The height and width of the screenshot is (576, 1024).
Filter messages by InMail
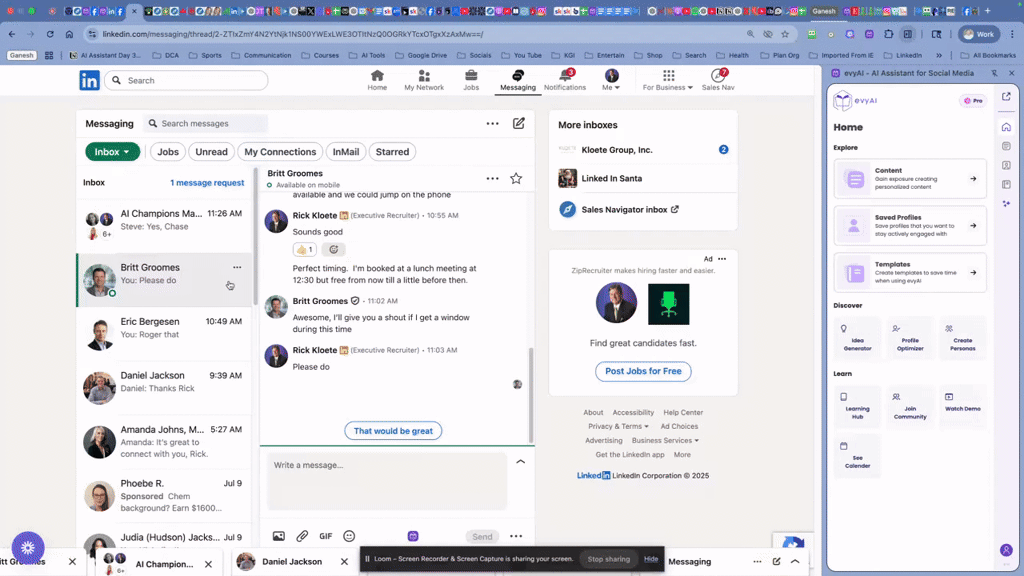click(346, 152)
